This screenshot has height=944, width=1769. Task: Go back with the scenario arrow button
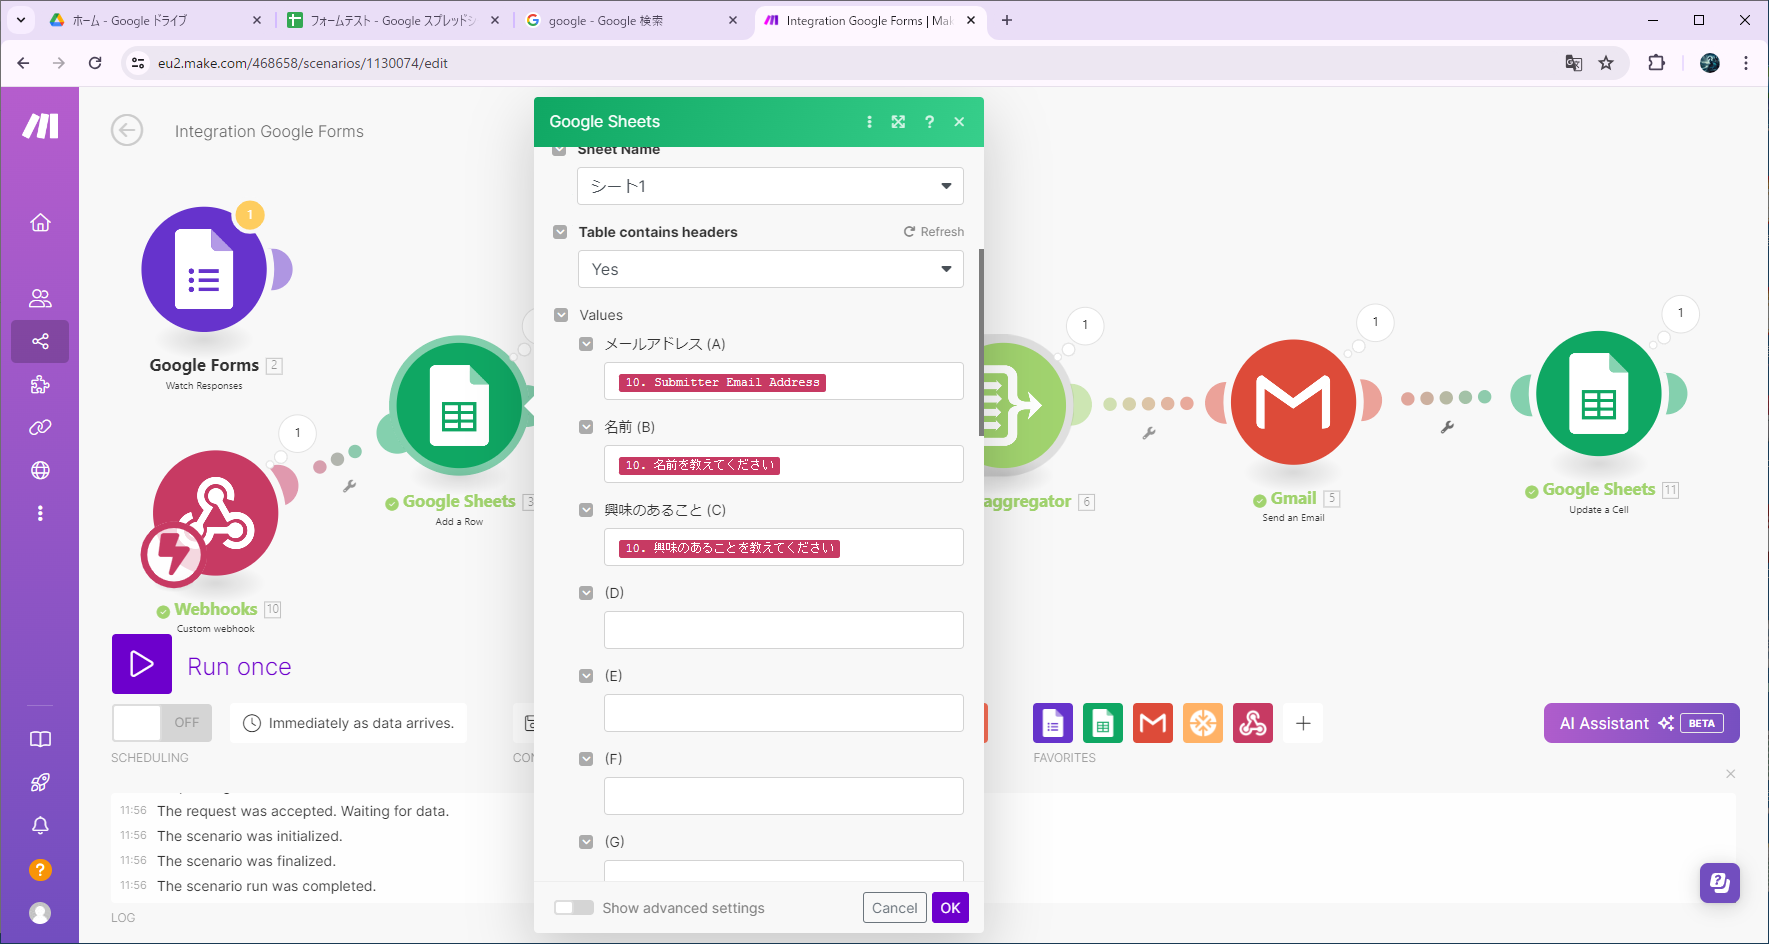[x=127, y=130]
